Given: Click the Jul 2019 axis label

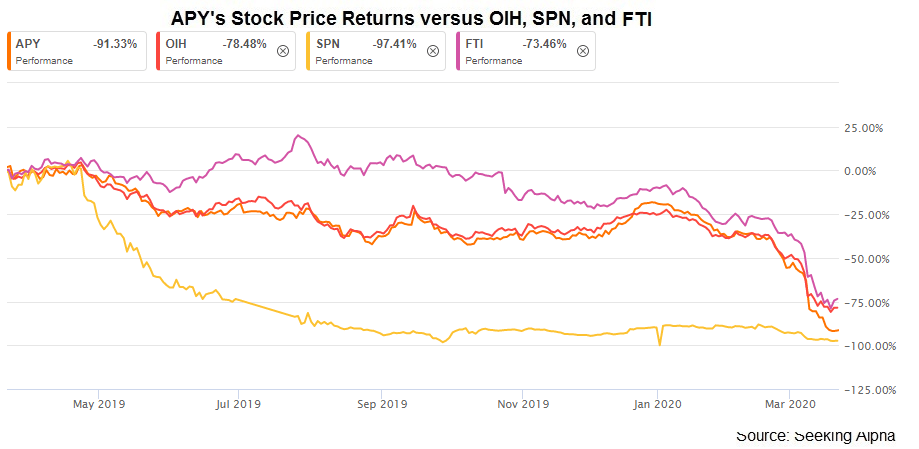Looking at the screenshot, I should (x=238, y=404).
